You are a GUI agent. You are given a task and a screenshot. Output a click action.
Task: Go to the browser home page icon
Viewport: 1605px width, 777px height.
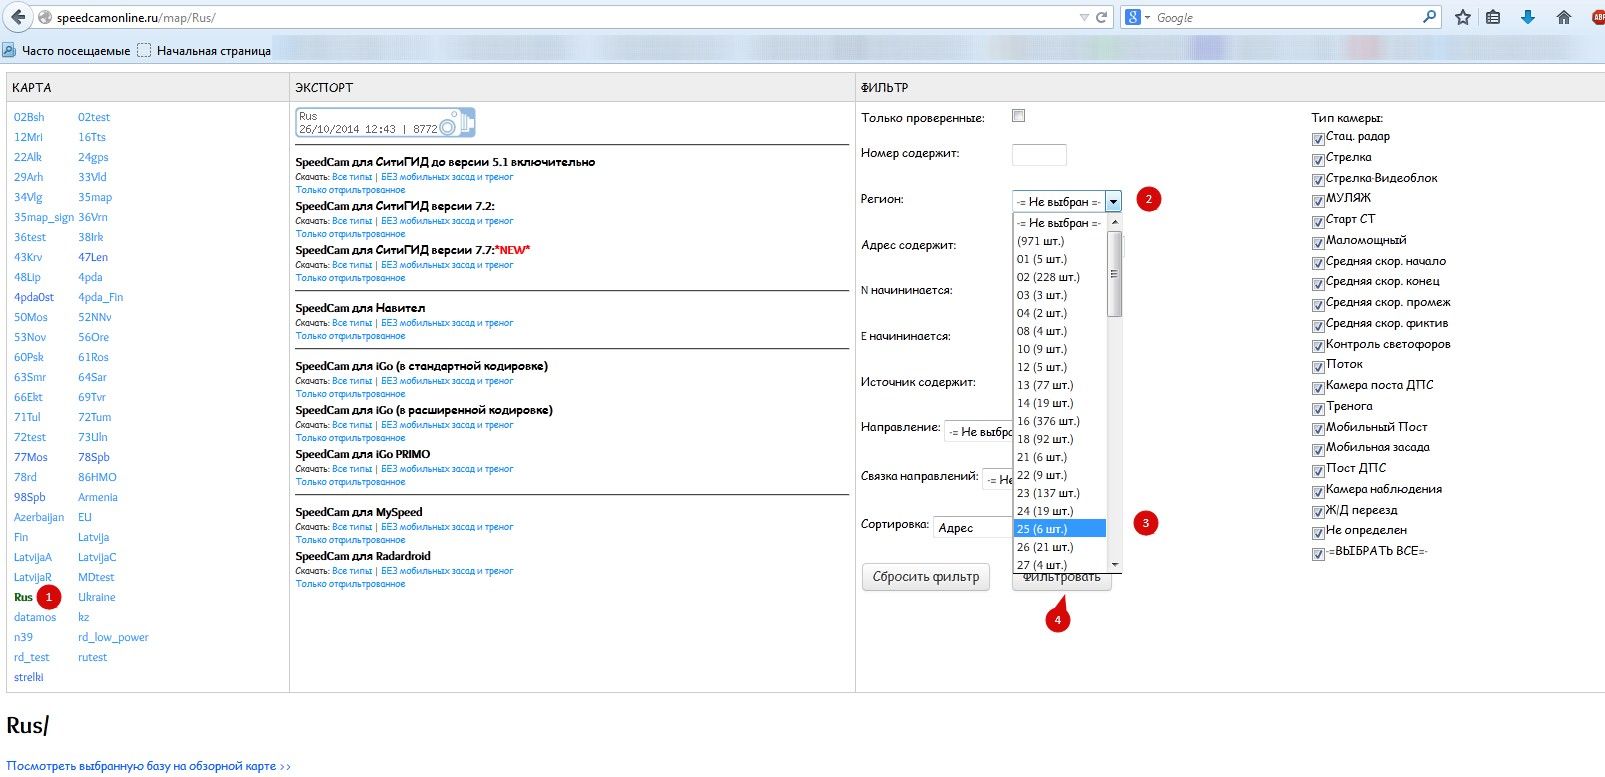(1564, 17)
